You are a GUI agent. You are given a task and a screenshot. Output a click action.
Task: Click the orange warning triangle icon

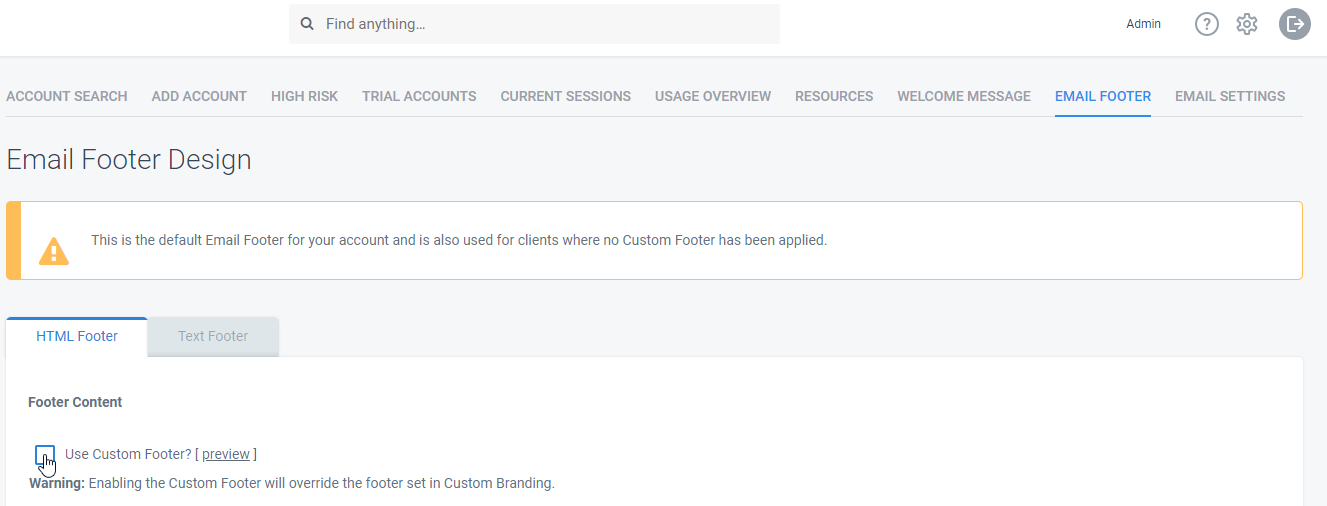[54, 250]
